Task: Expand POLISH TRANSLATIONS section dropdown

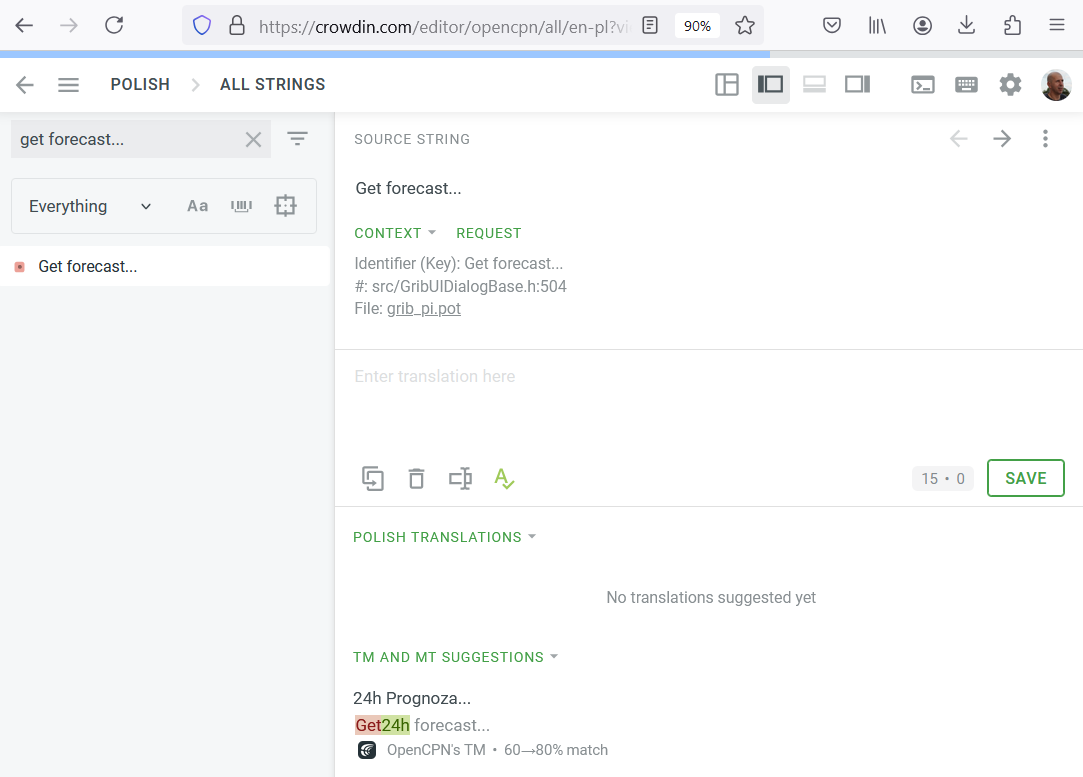Action: [445, 537]
